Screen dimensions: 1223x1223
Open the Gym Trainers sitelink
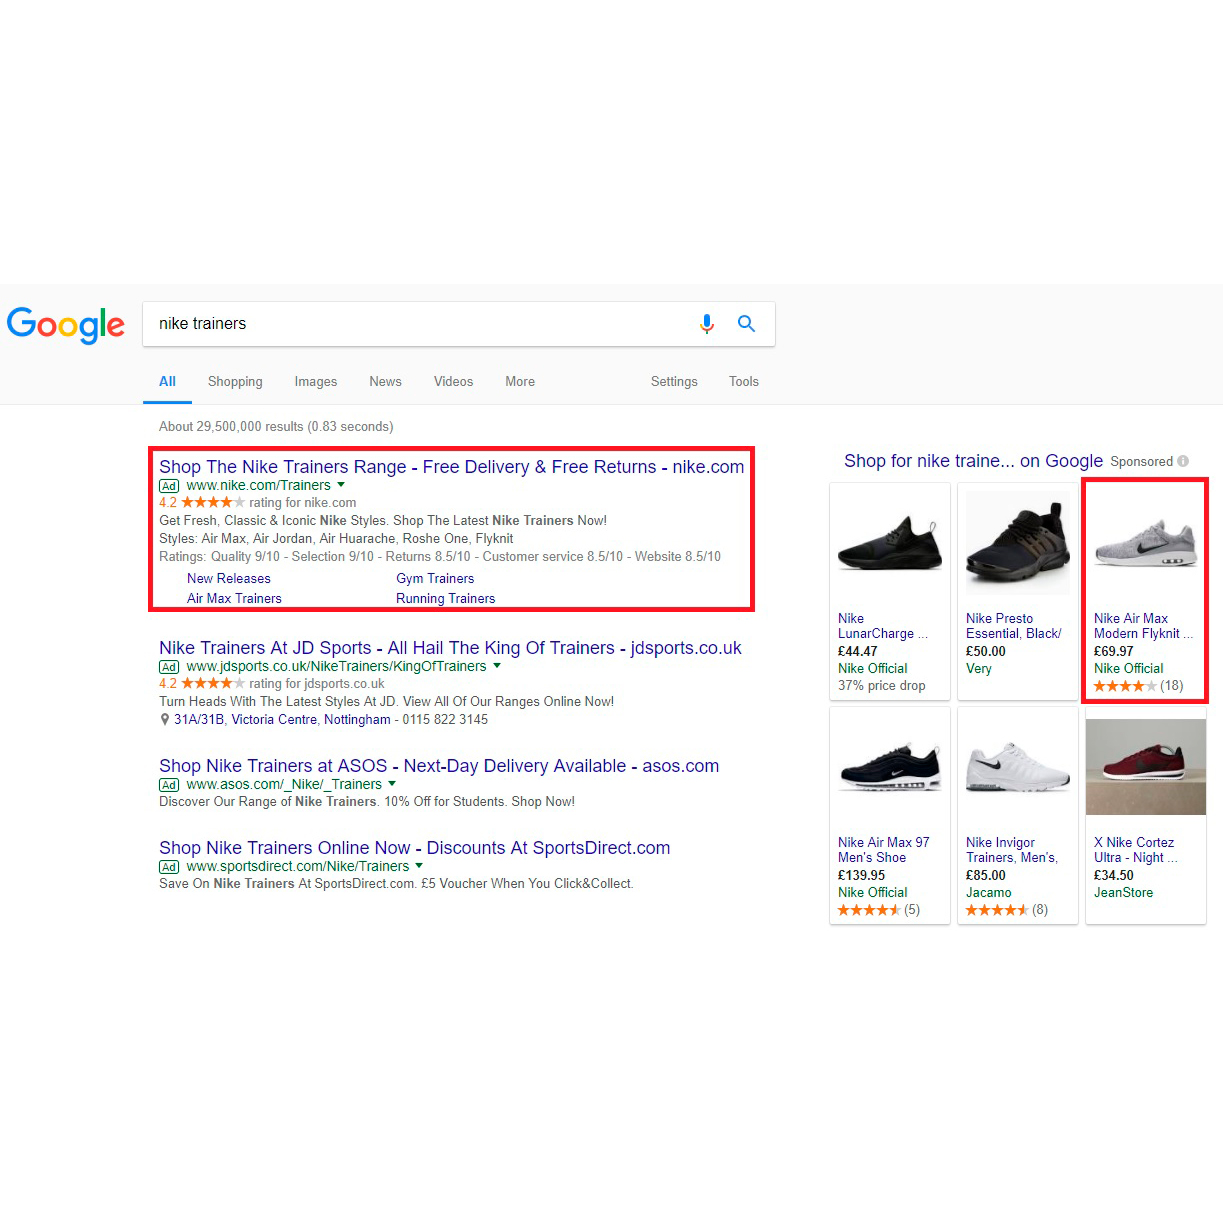coord(435,578)
